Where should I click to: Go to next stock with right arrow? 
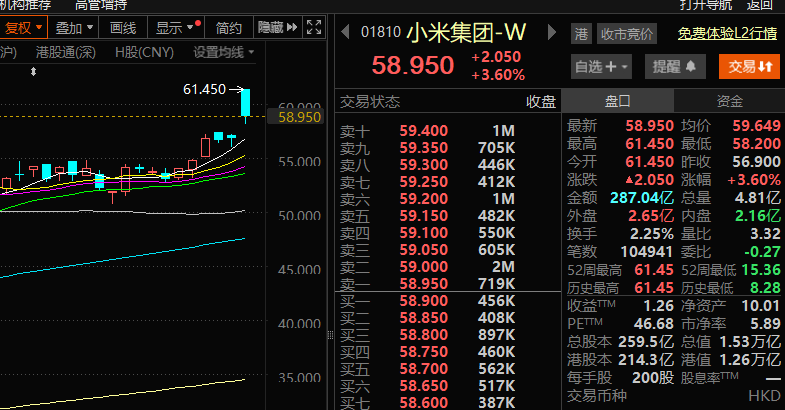(x=552, y=32)
